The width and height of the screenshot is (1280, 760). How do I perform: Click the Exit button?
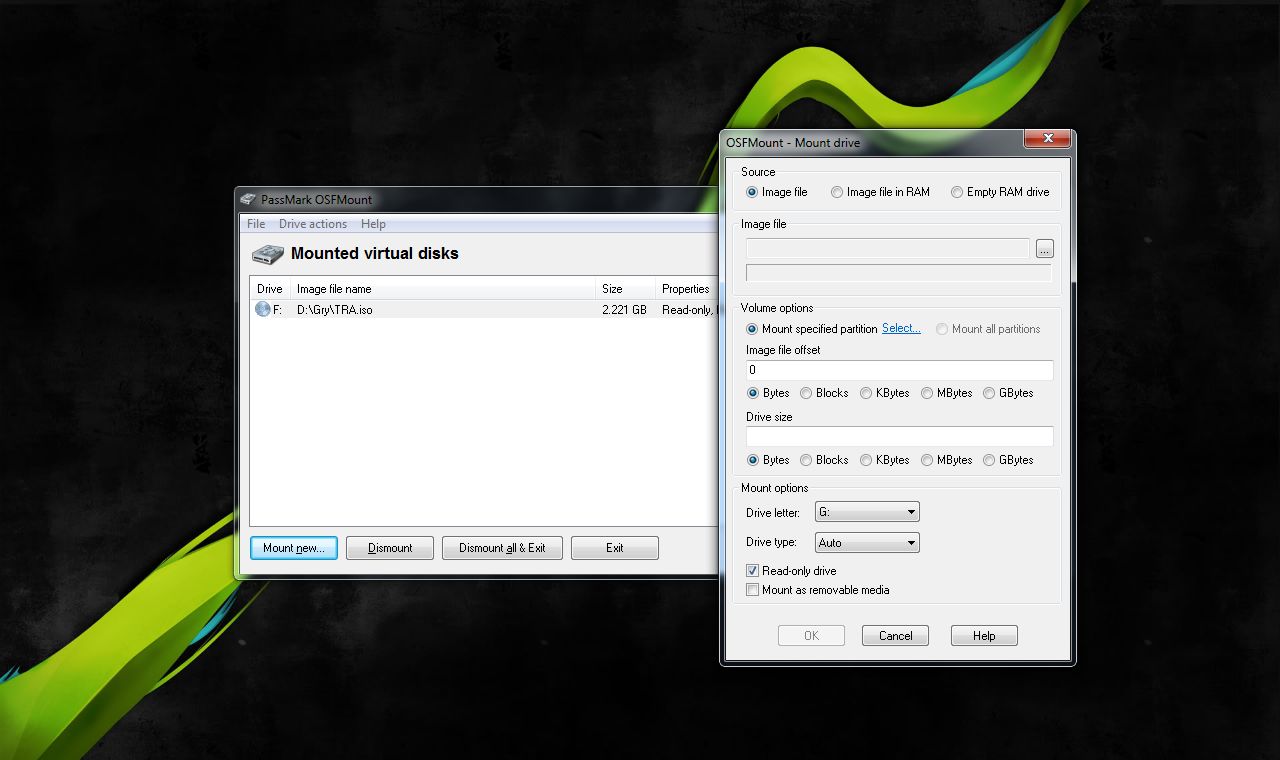(x=615, y=548)
